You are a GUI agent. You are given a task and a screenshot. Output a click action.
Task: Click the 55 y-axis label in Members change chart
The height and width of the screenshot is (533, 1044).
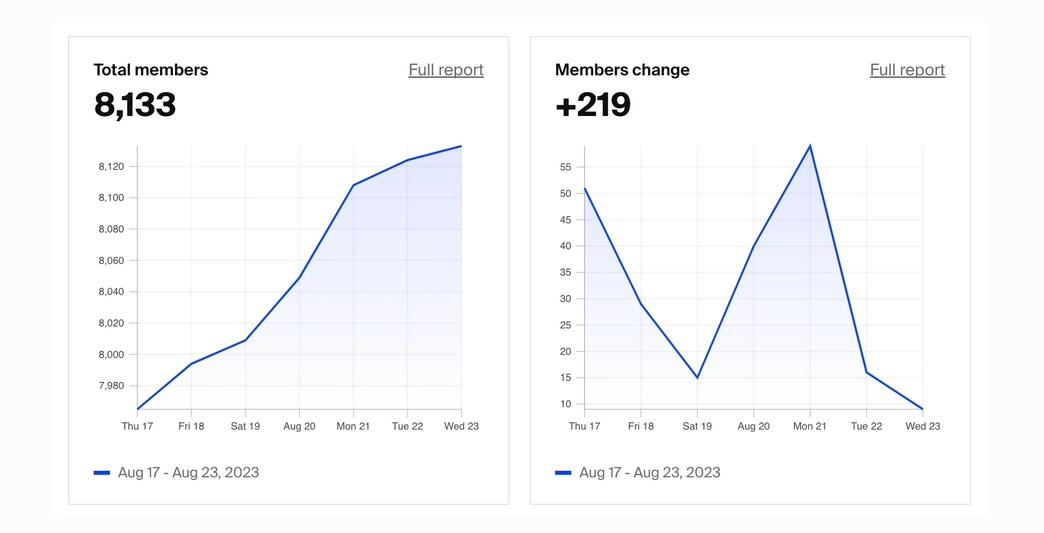tap(565, 167)
